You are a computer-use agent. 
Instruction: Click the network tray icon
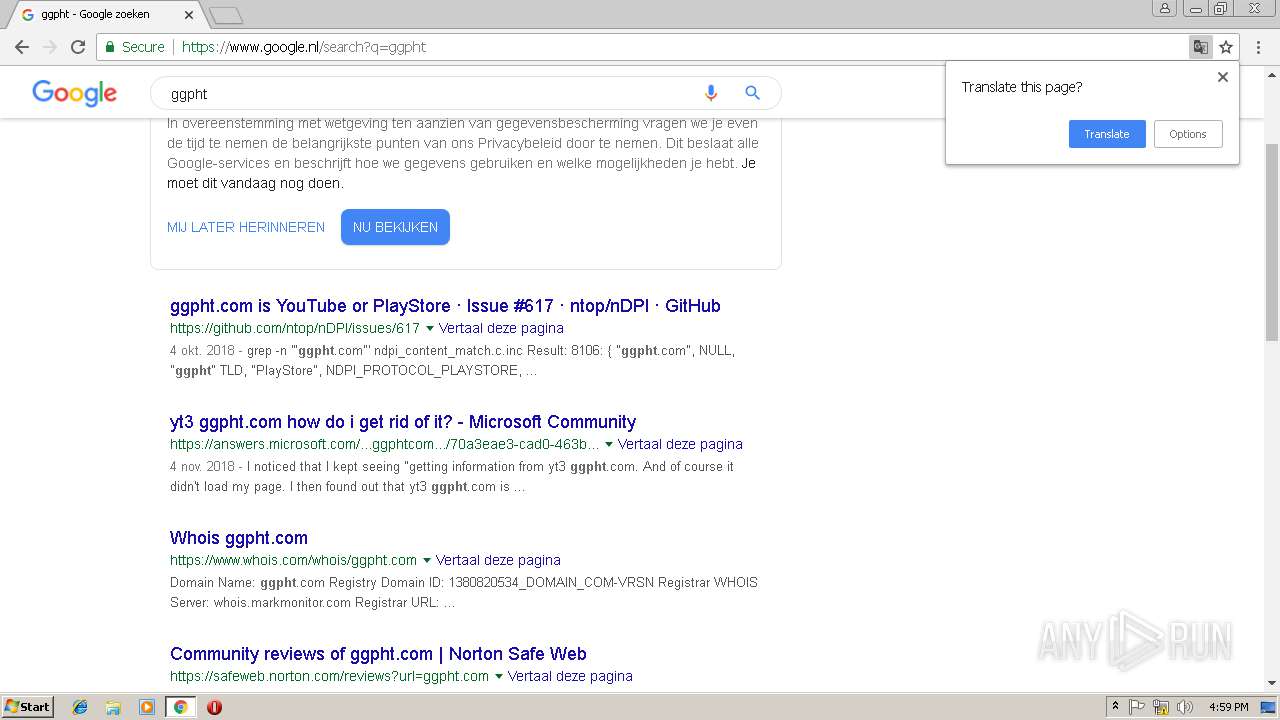click(x=1161, y=707)
